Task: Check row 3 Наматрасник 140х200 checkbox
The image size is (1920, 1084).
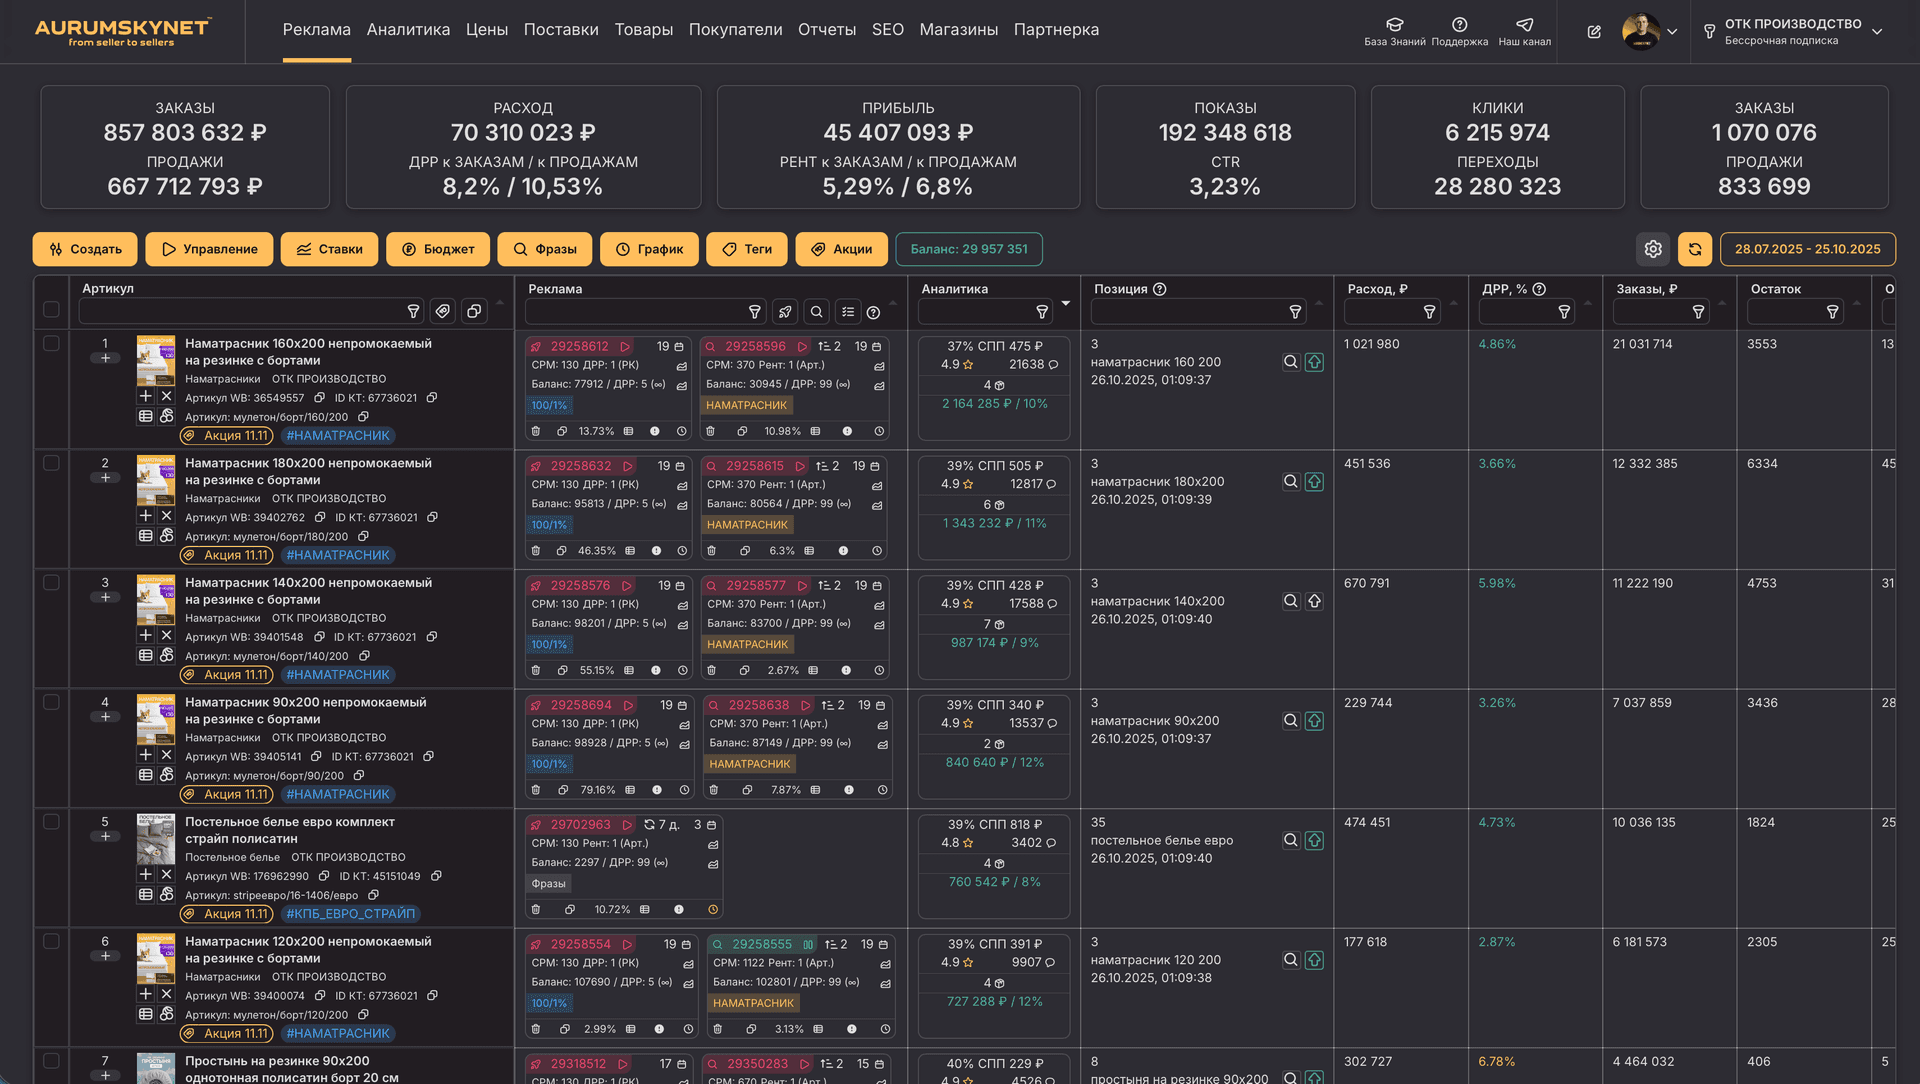Action: click(x=51, y=582)
